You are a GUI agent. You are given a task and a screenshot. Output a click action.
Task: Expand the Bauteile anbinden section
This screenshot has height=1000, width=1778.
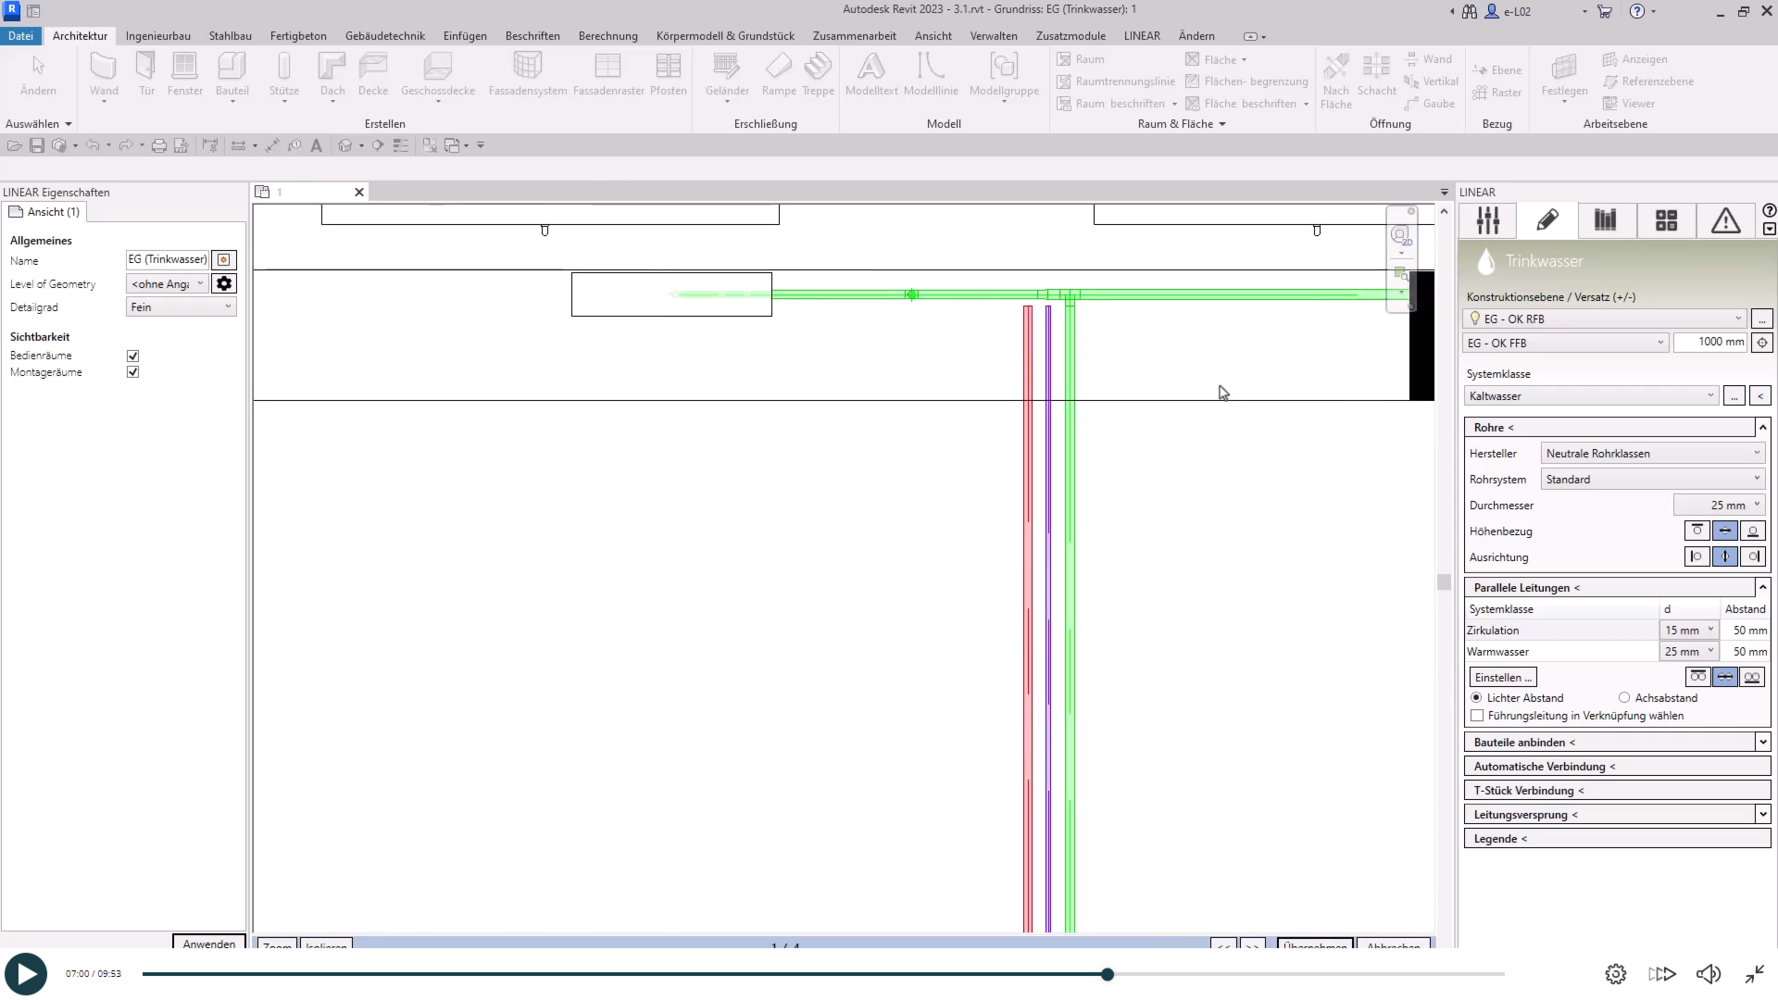pos(1762,742)
